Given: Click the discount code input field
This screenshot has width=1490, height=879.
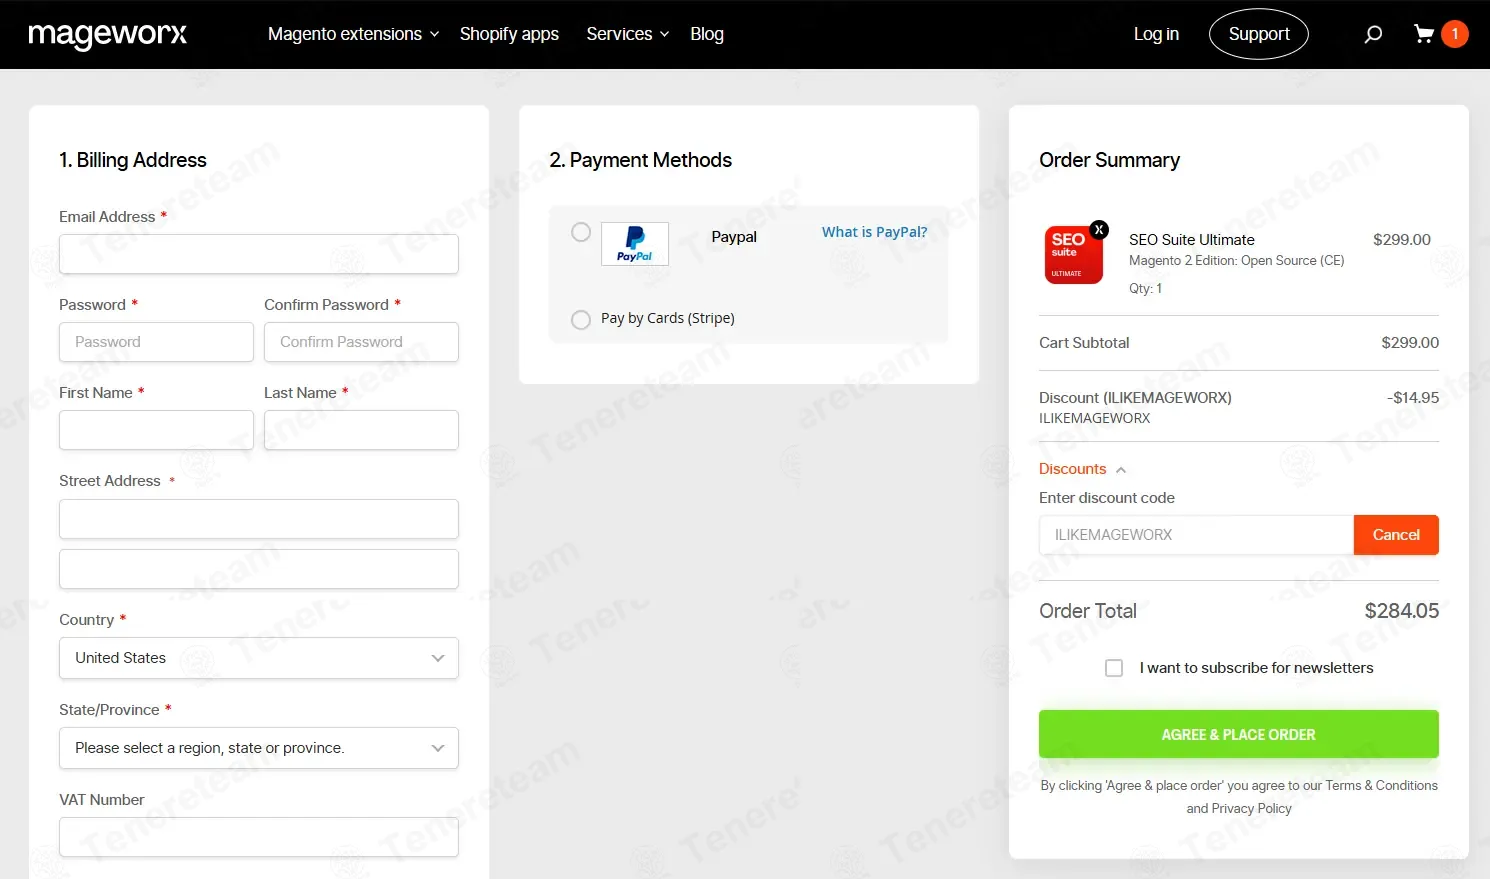Looking at the screenshot, I should pos(1196,535).
